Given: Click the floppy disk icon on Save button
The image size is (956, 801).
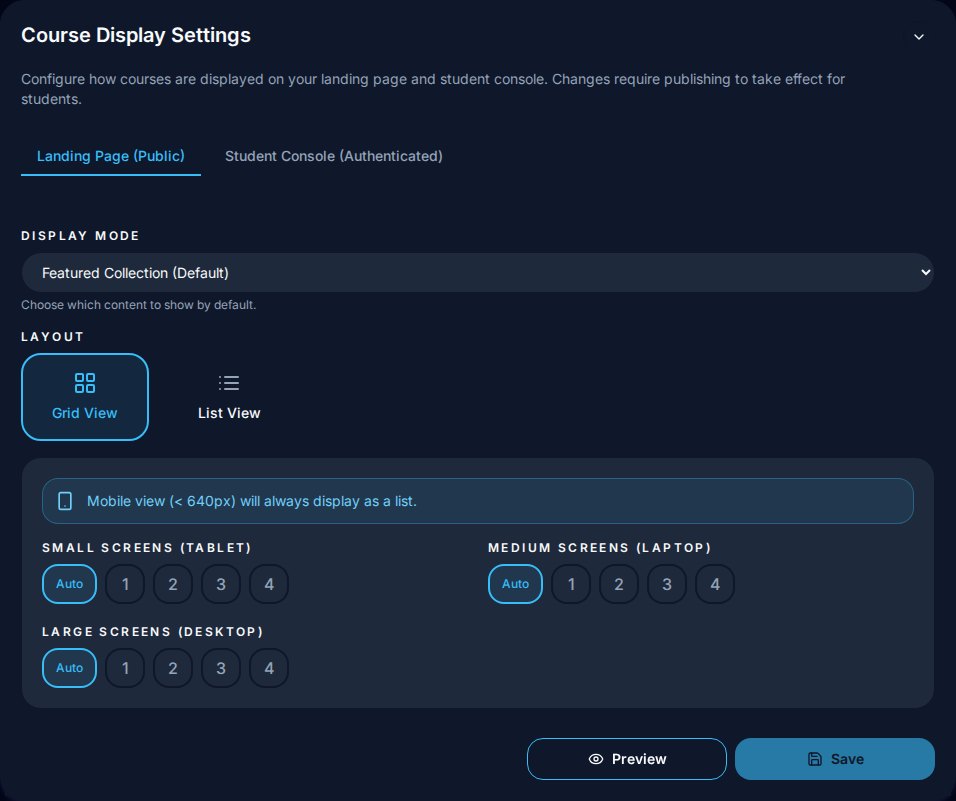Looking at the screenshot, I should pyautogui.click(x=815, y=759).
